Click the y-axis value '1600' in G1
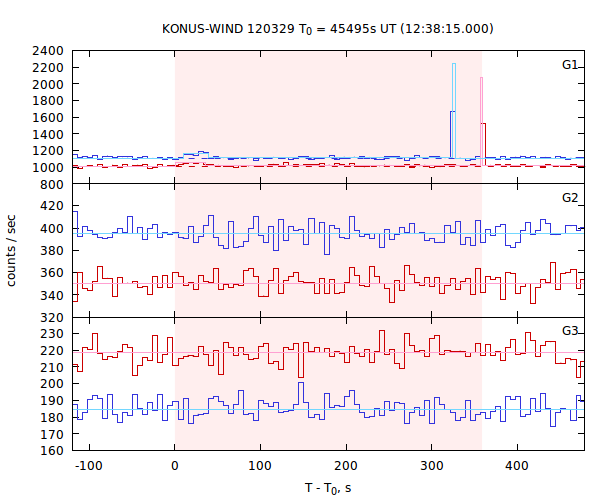The image size is (600, 500). click(48, 117)
